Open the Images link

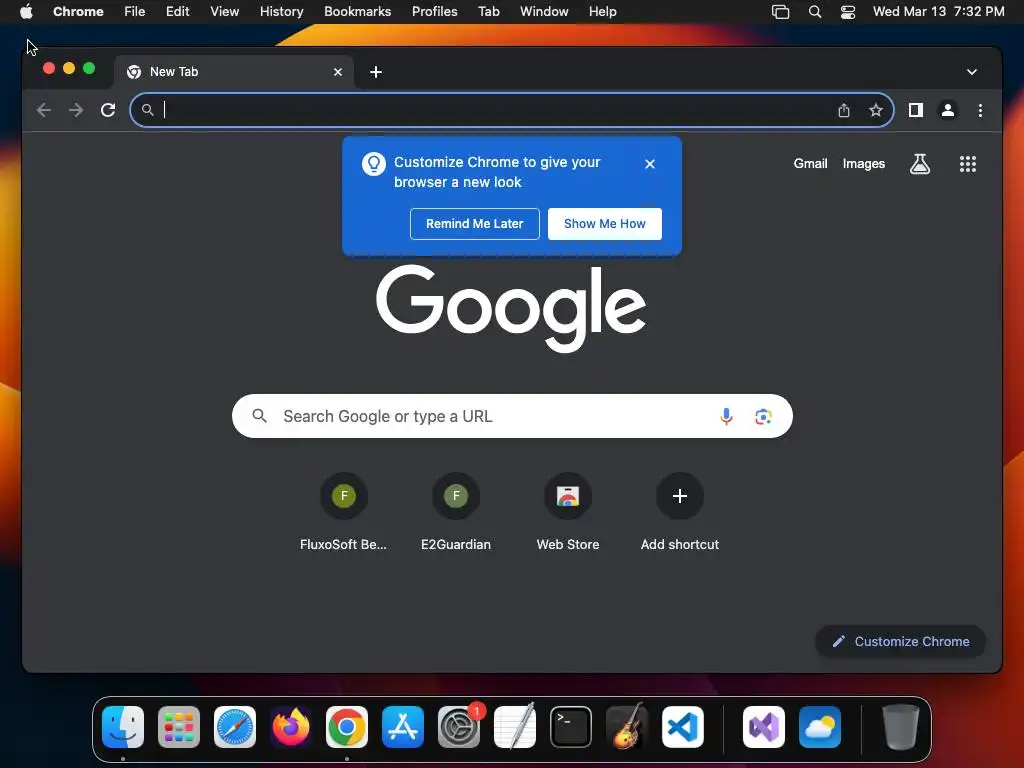pyautogui.click(x=863, y=164)
